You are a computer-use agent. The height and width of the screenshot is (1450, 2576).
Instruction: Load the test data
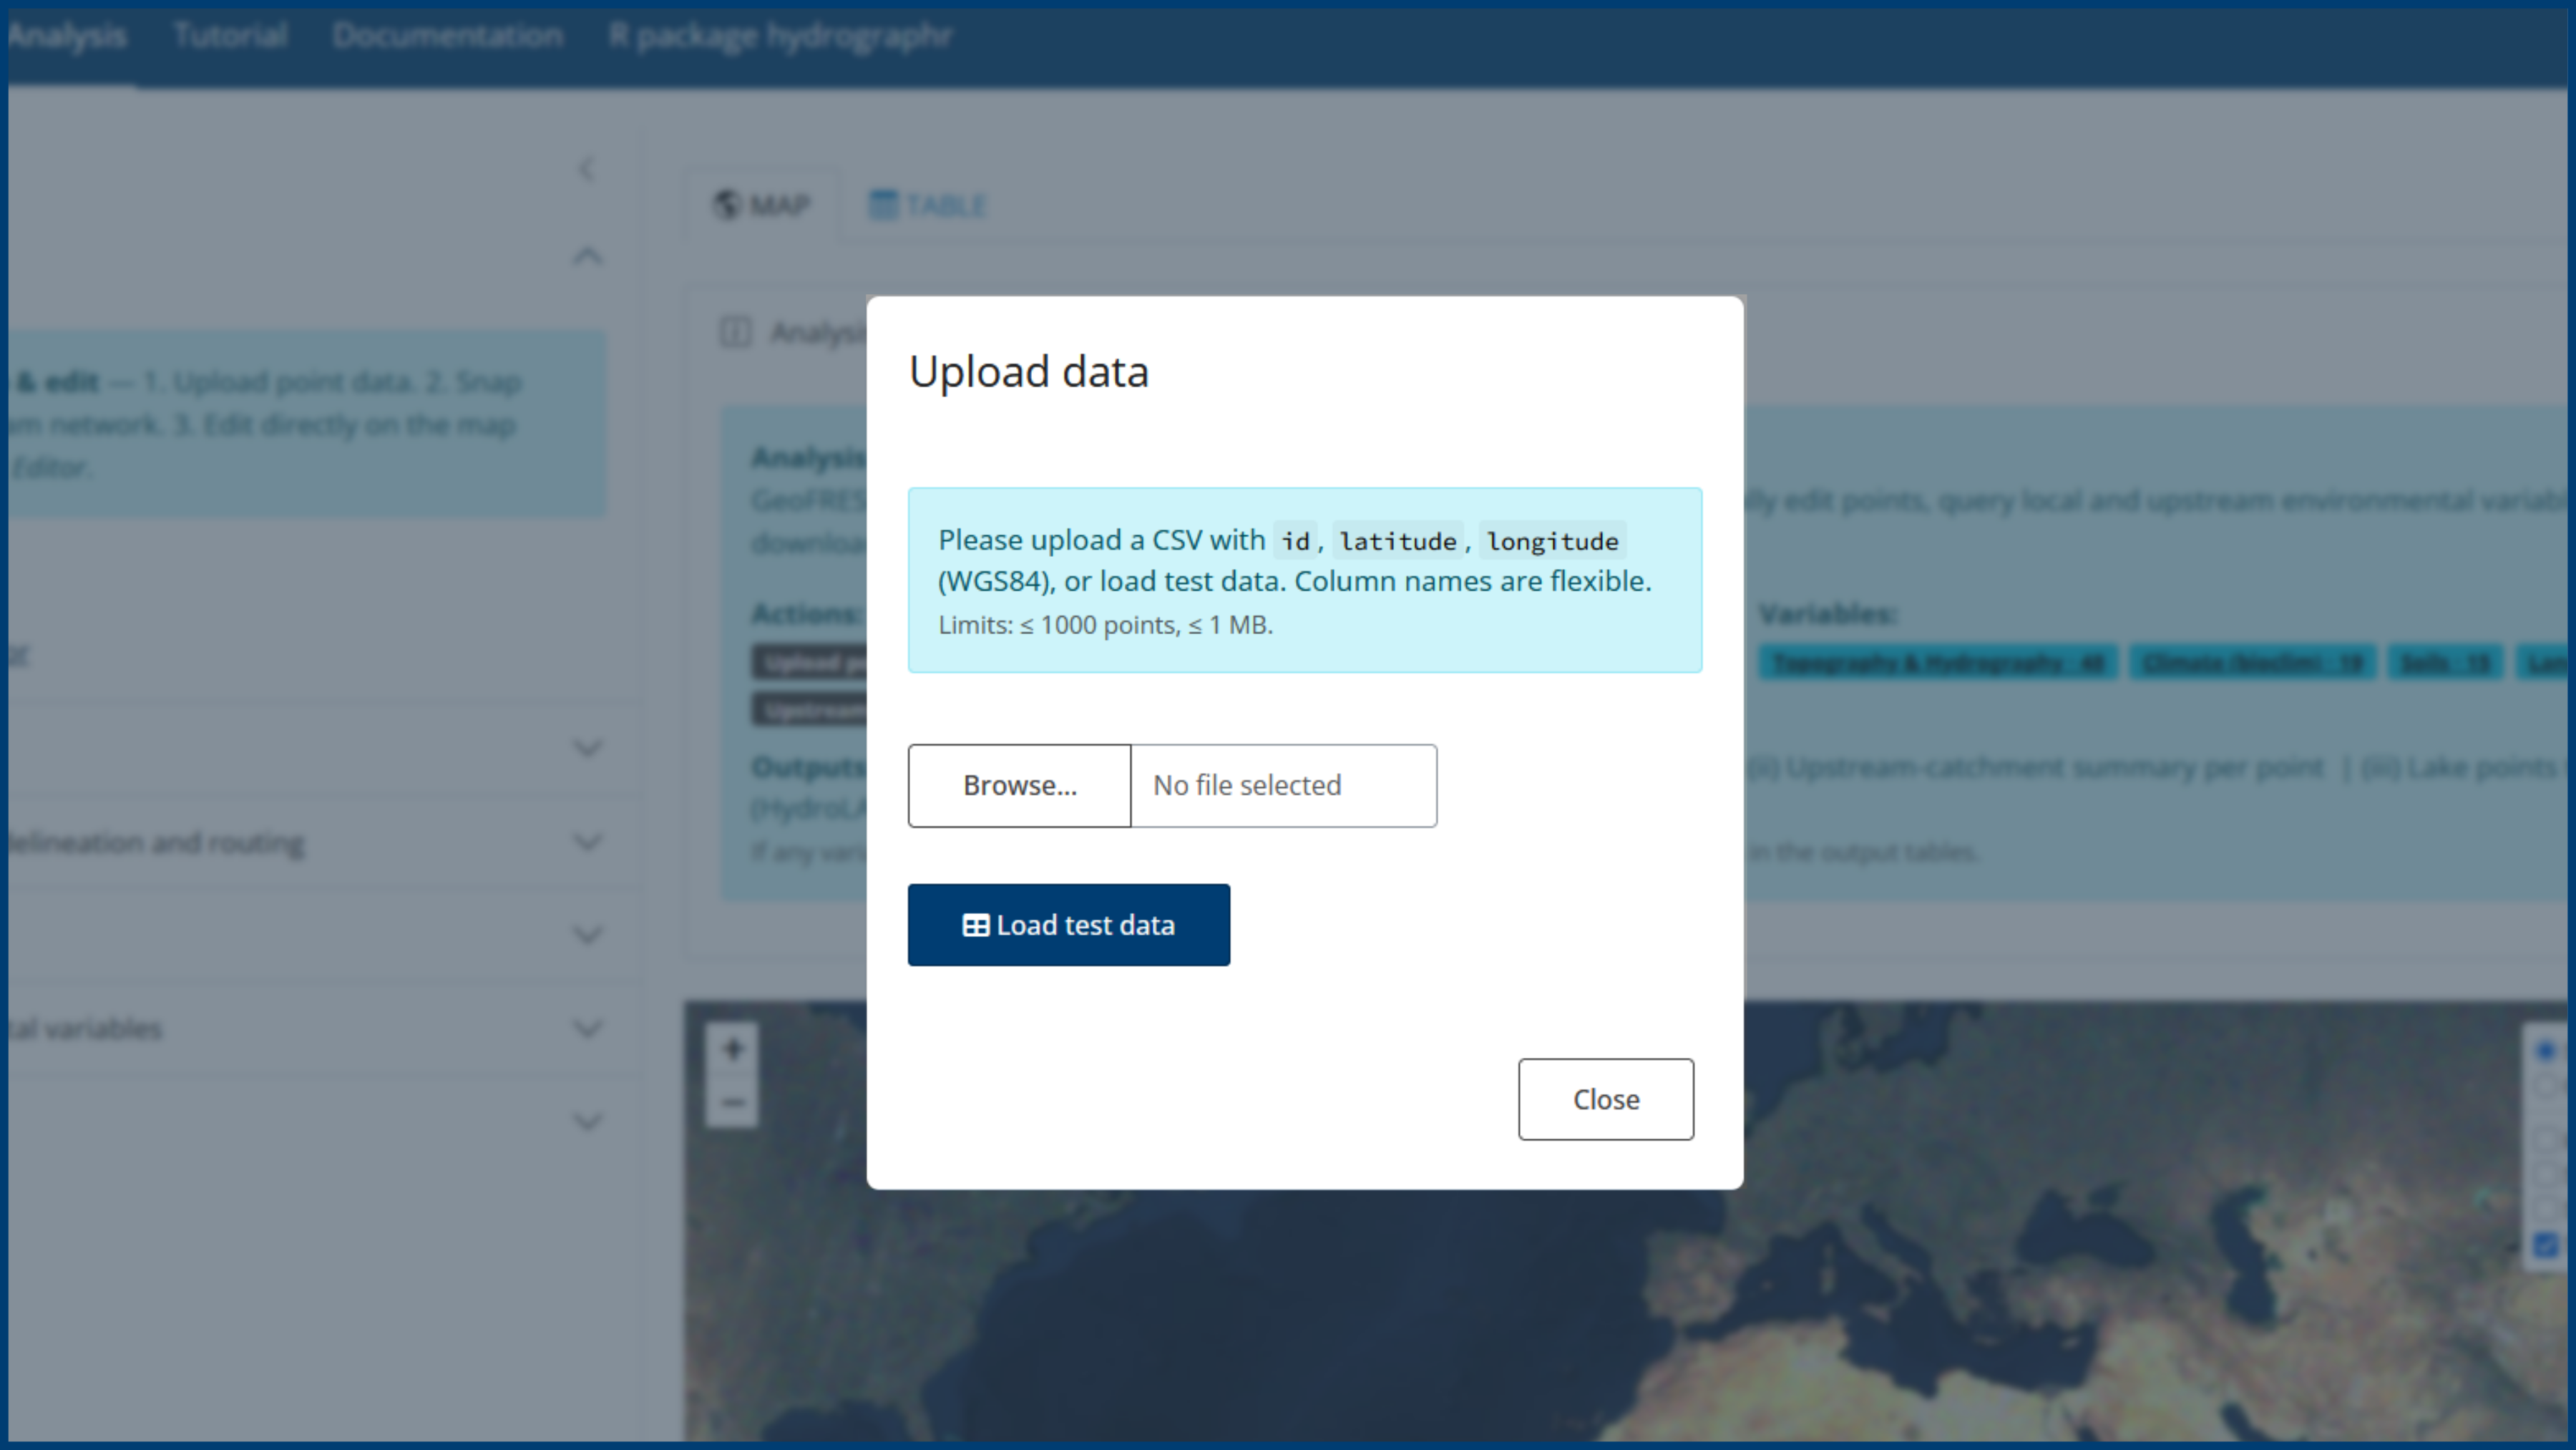coord(1068,925)
